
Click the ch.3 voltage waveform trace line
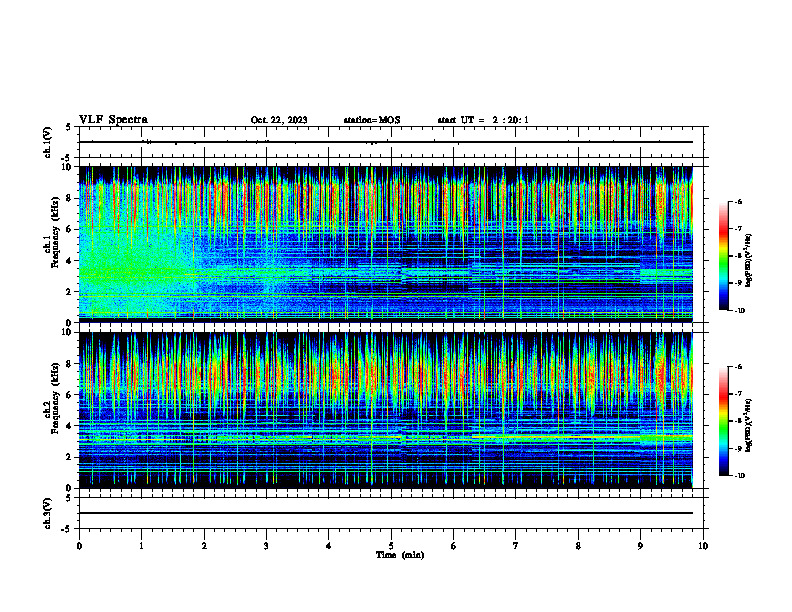click(386, 513)
